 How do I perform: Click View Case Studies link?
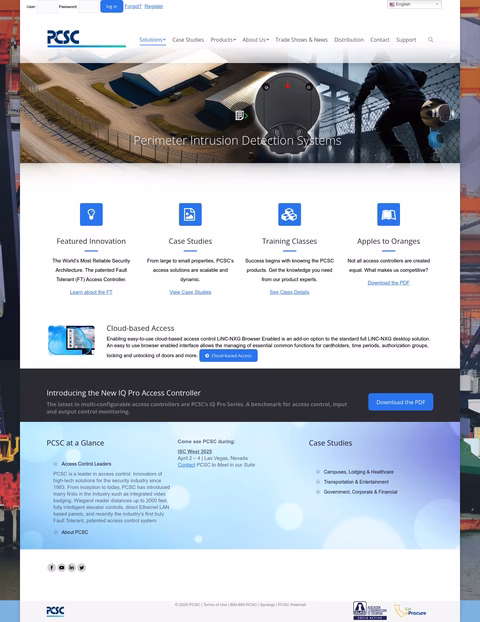point(190,292)
